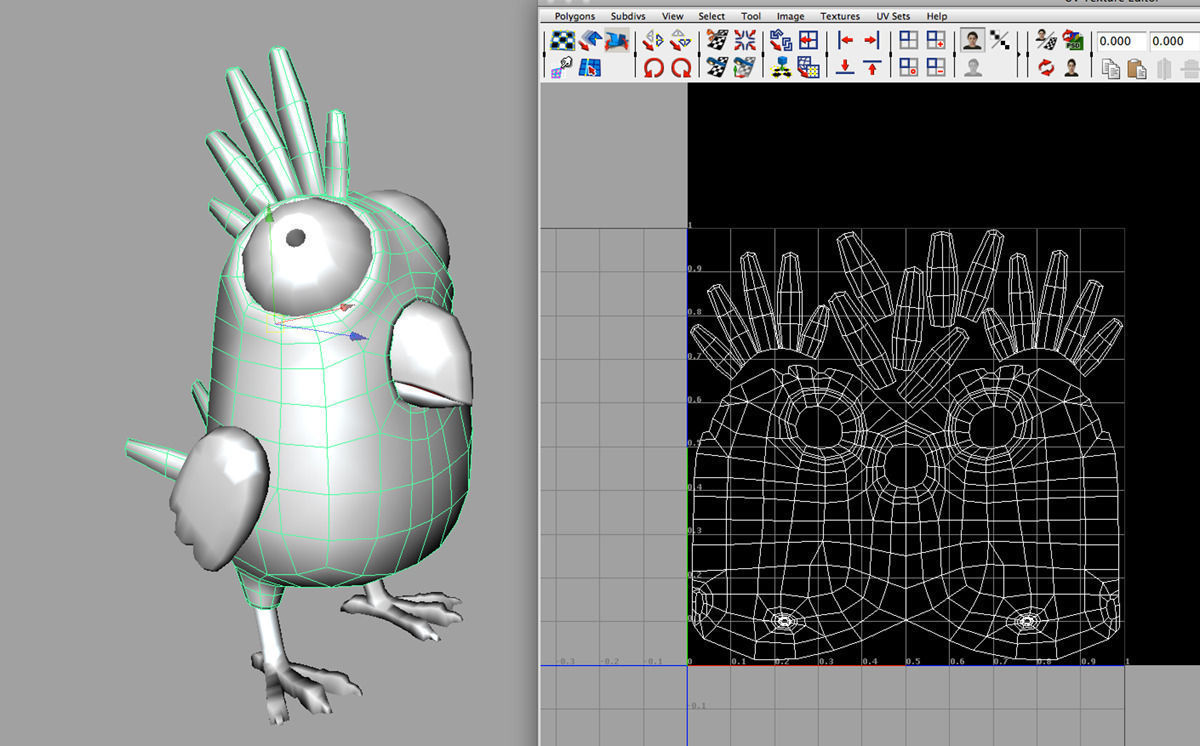Viewport: 1200px width, 746px height.
Task: Toggle isolate select mode grid icon
Action: (908, 41)
